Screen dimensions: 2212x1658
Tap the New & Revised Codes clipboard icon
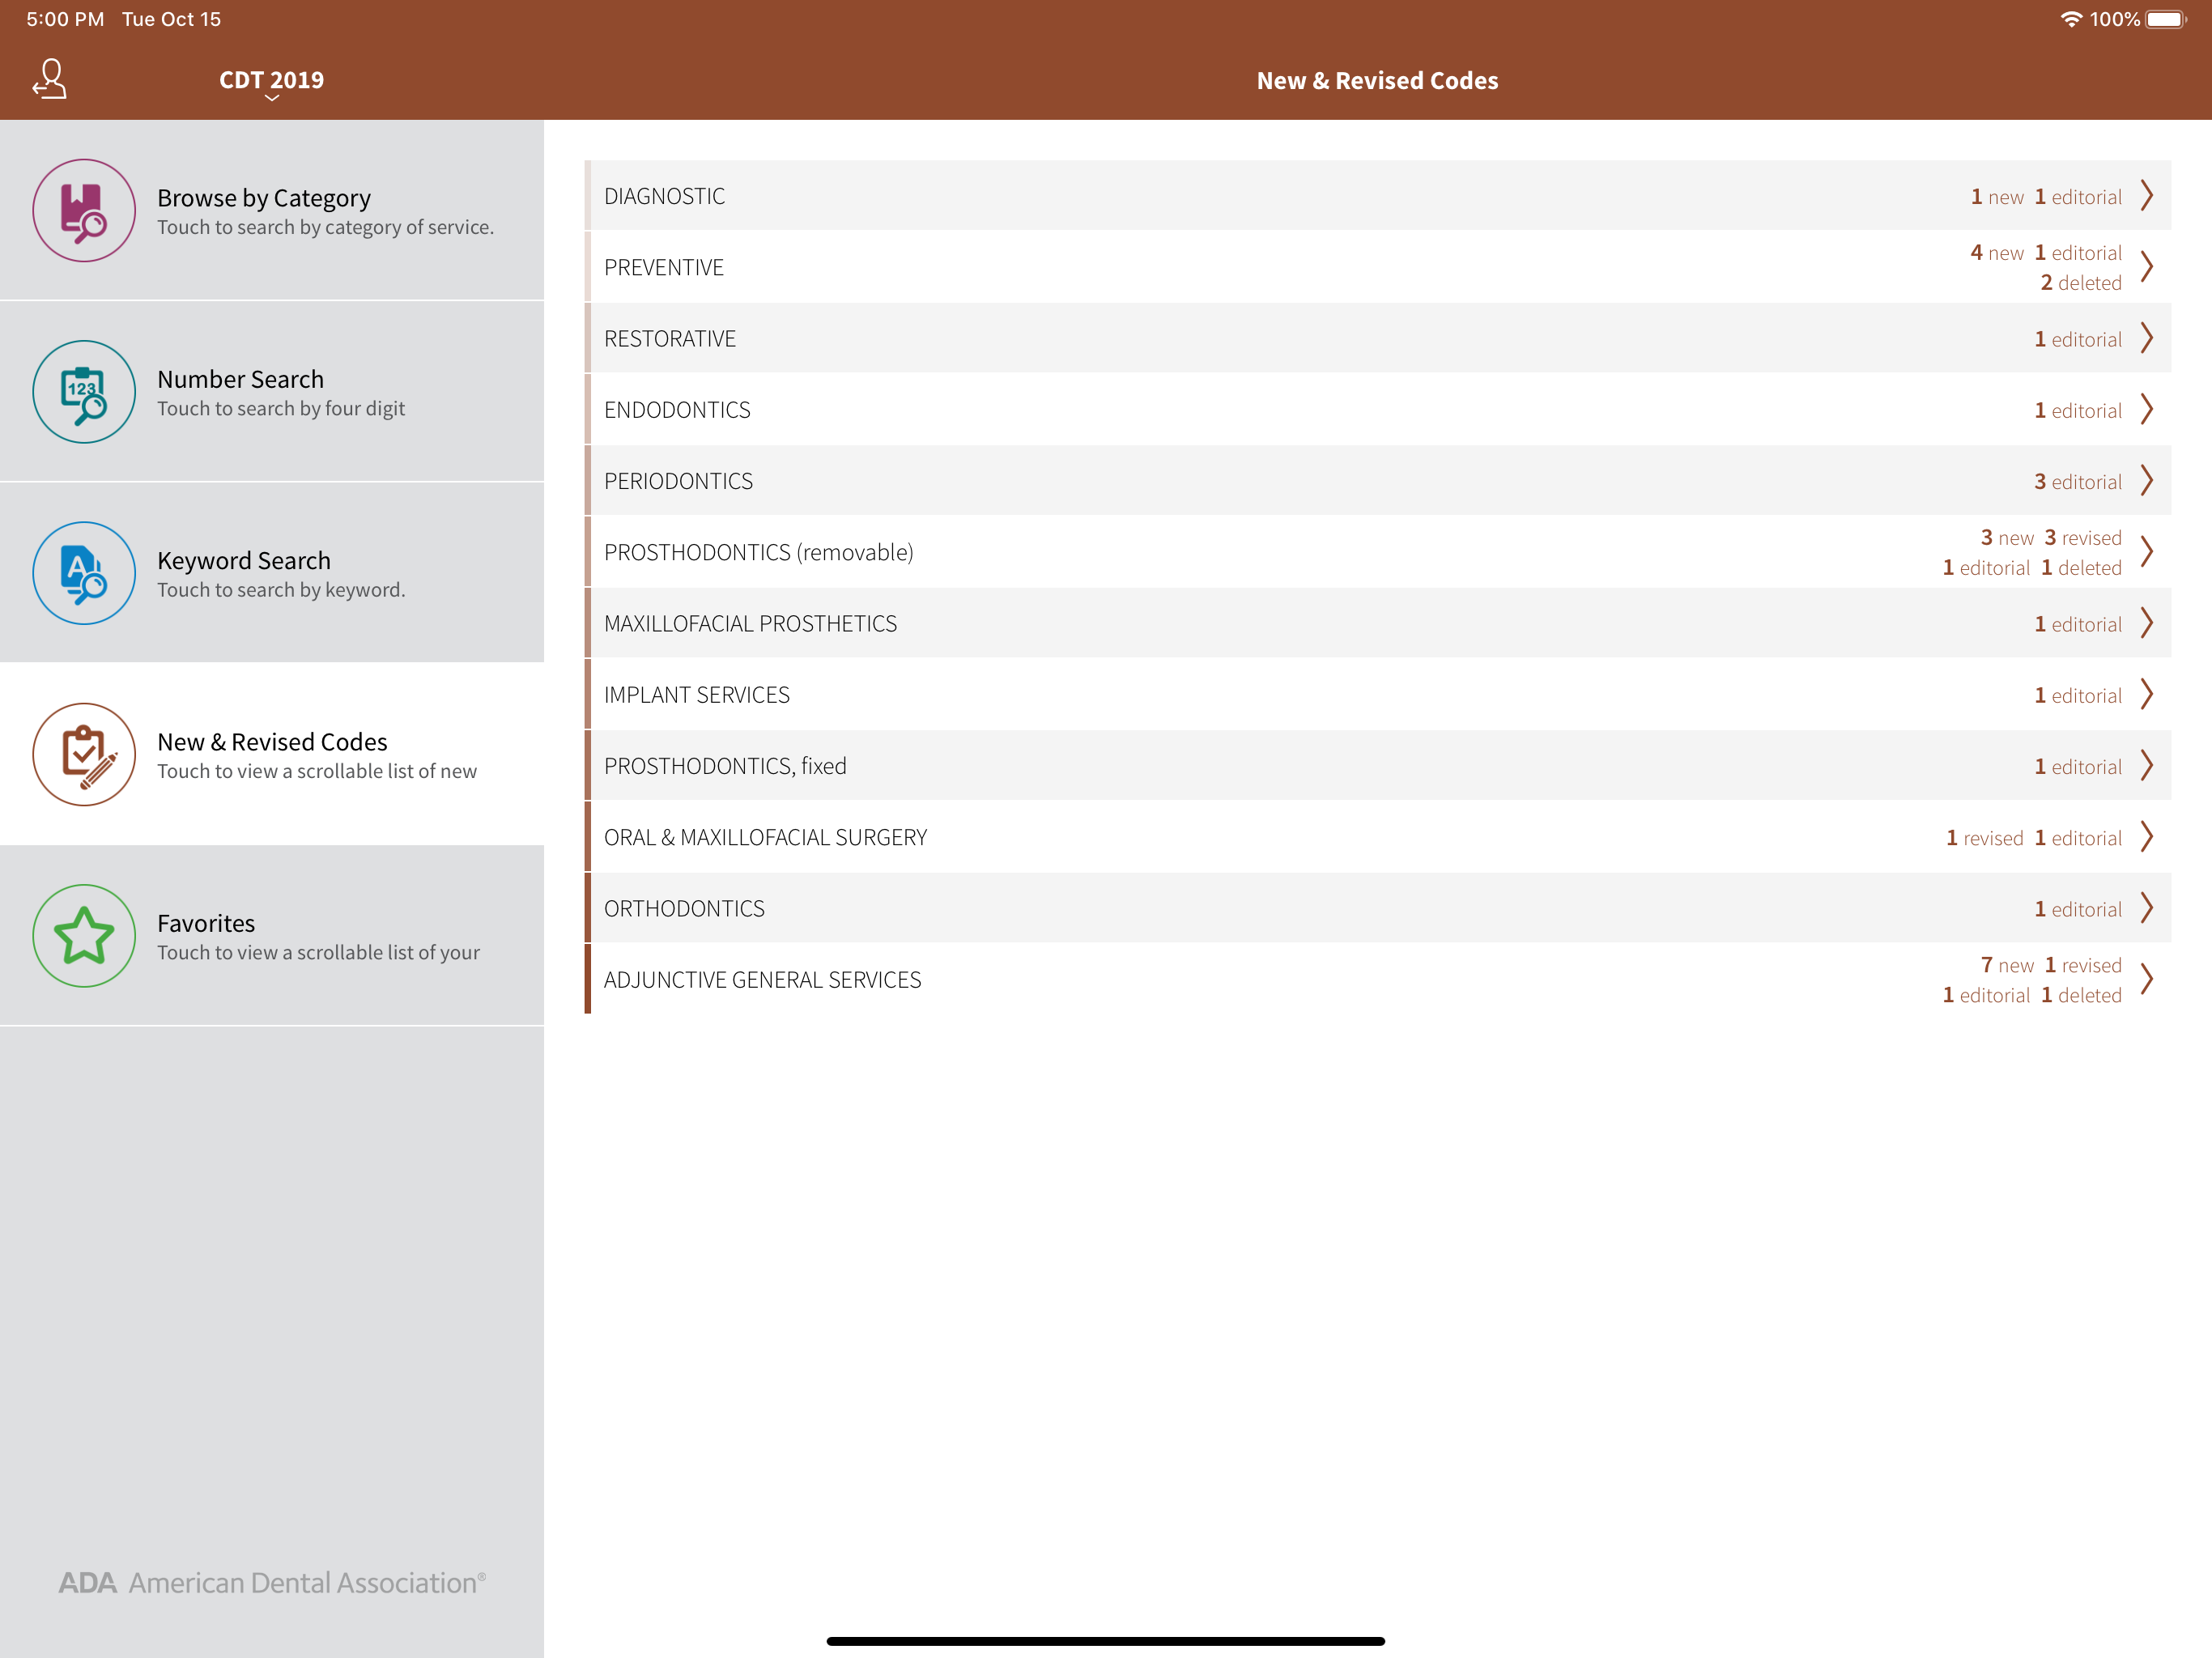coord(84,755)
